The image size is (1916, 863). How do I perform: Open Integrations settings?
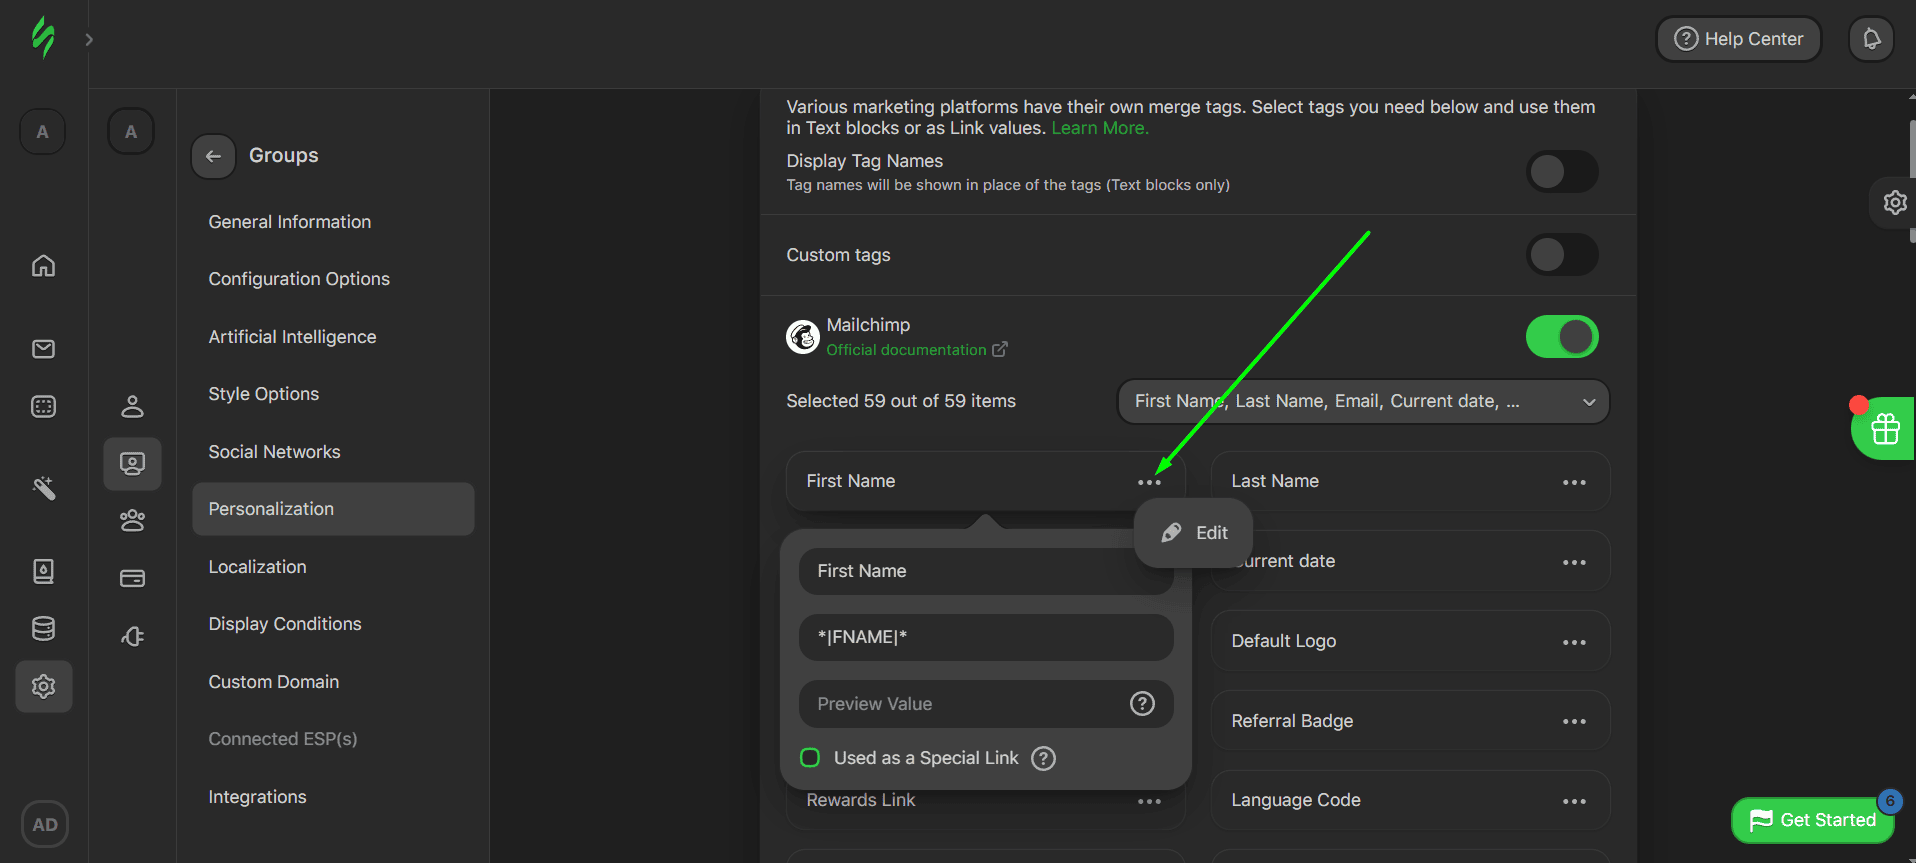click(x=257, y=797)
